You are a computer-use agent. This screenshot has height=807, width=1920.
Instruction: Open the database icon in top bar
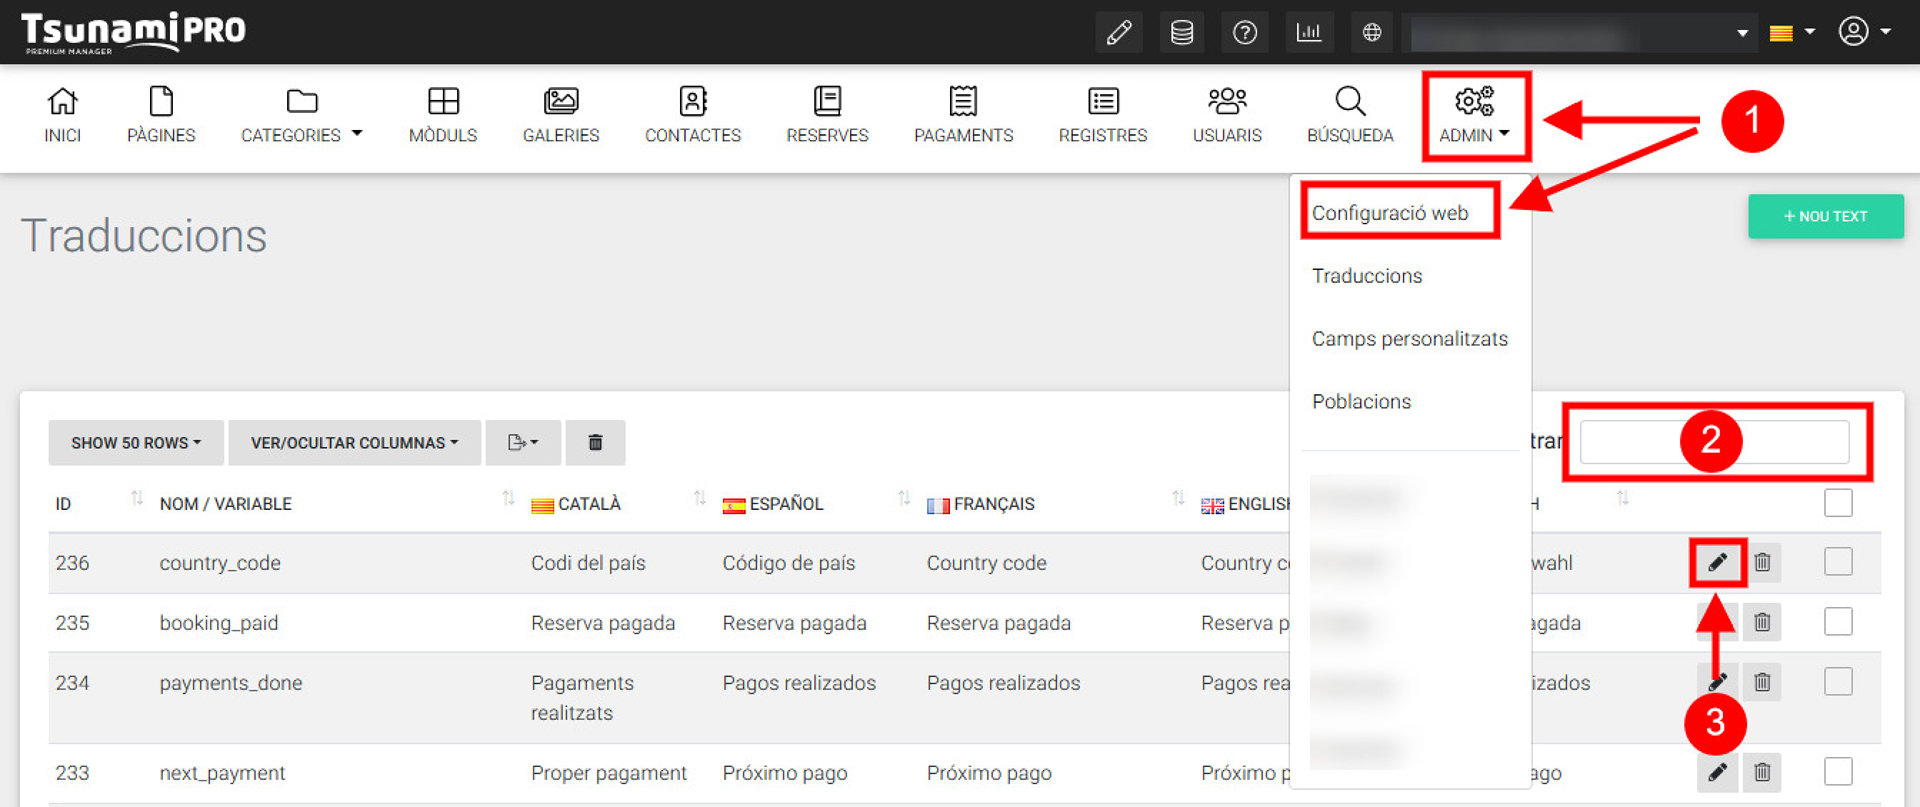pos(1182,33)
